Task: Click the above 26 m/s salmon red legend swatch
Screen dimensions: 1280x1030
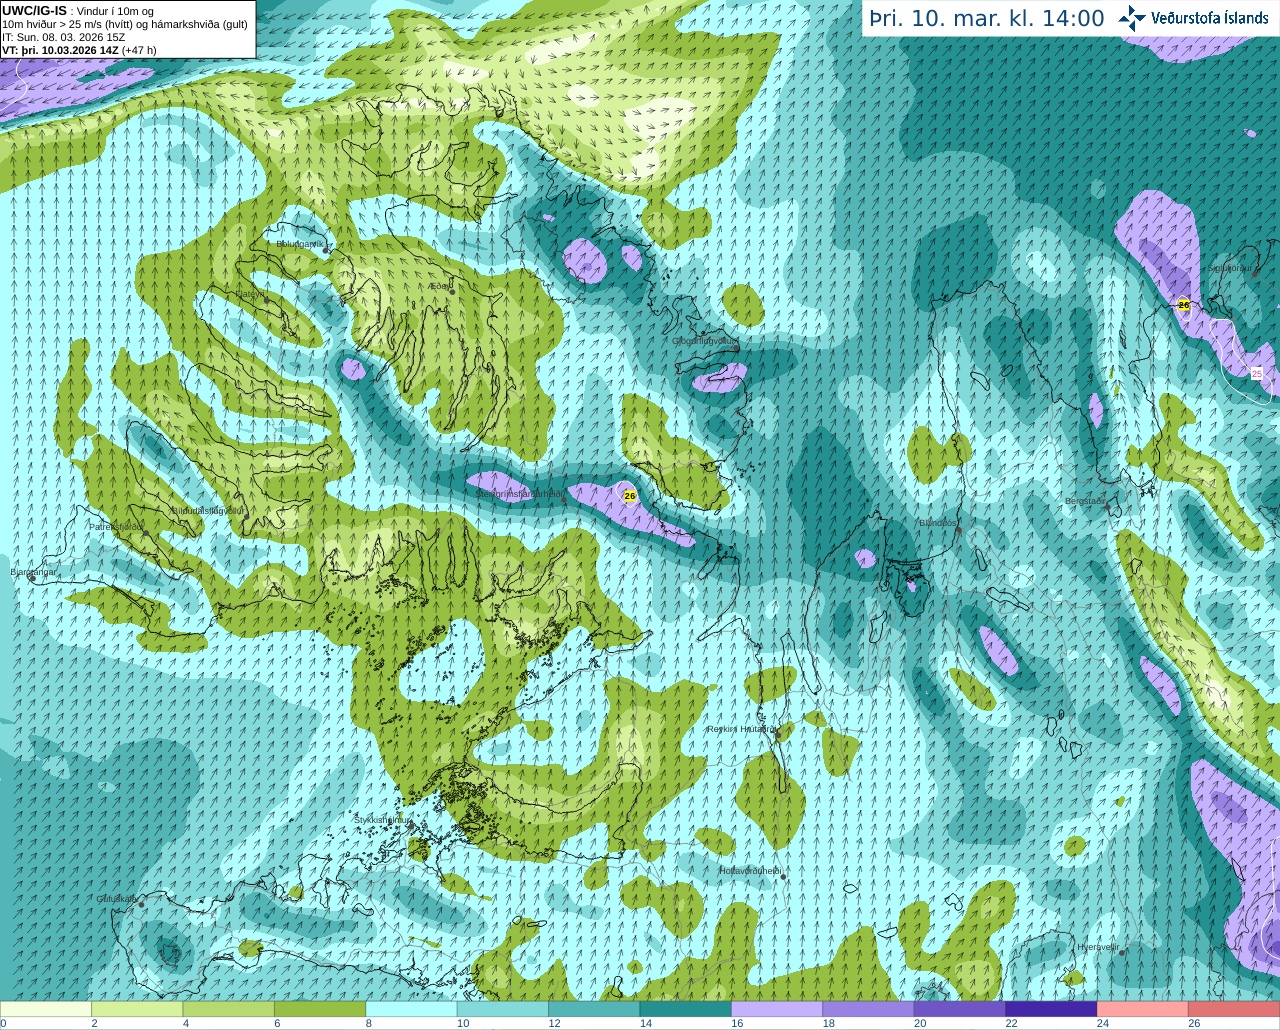Action: tap(1234, 1009)
